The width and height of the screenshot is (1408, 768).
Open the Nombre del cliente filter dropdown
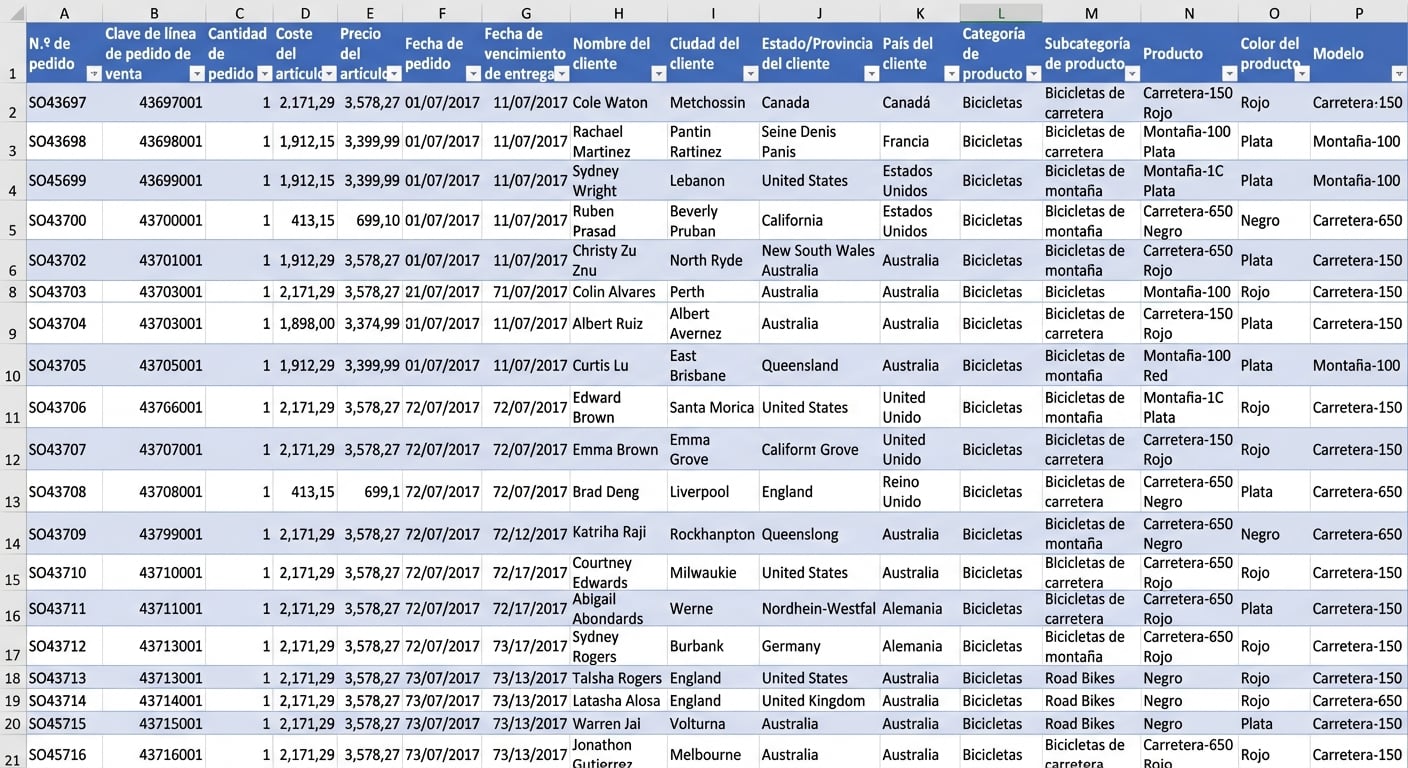(658, 74)
